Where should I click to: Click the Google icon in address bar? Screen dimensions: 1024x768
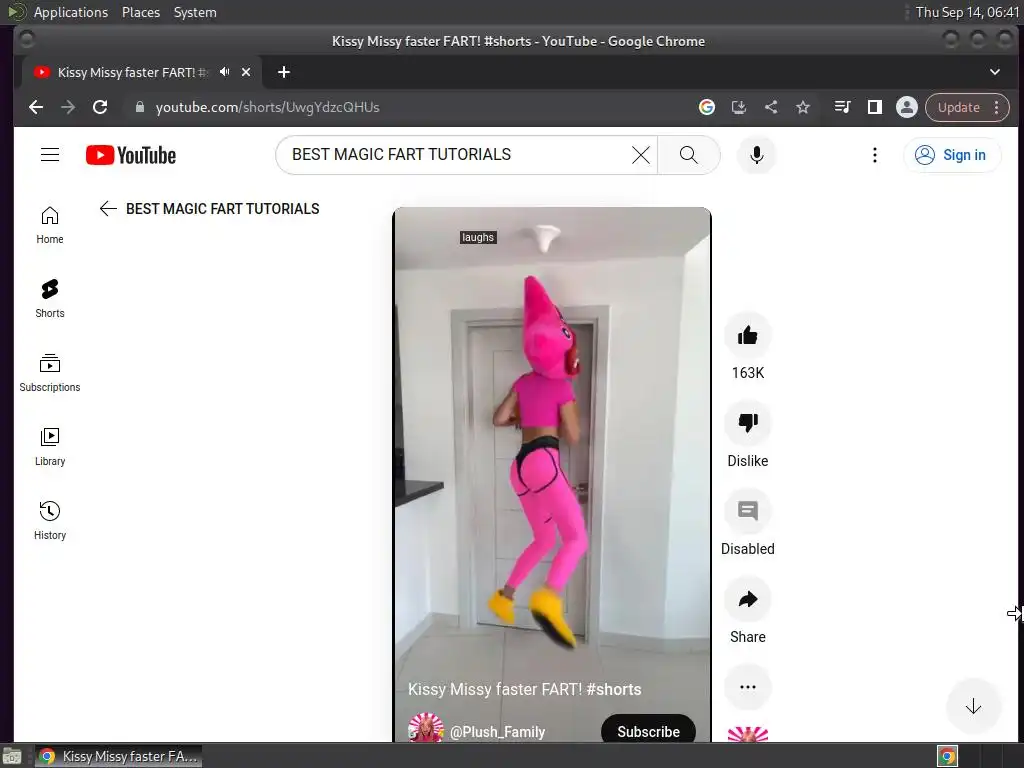click(707, 107)
